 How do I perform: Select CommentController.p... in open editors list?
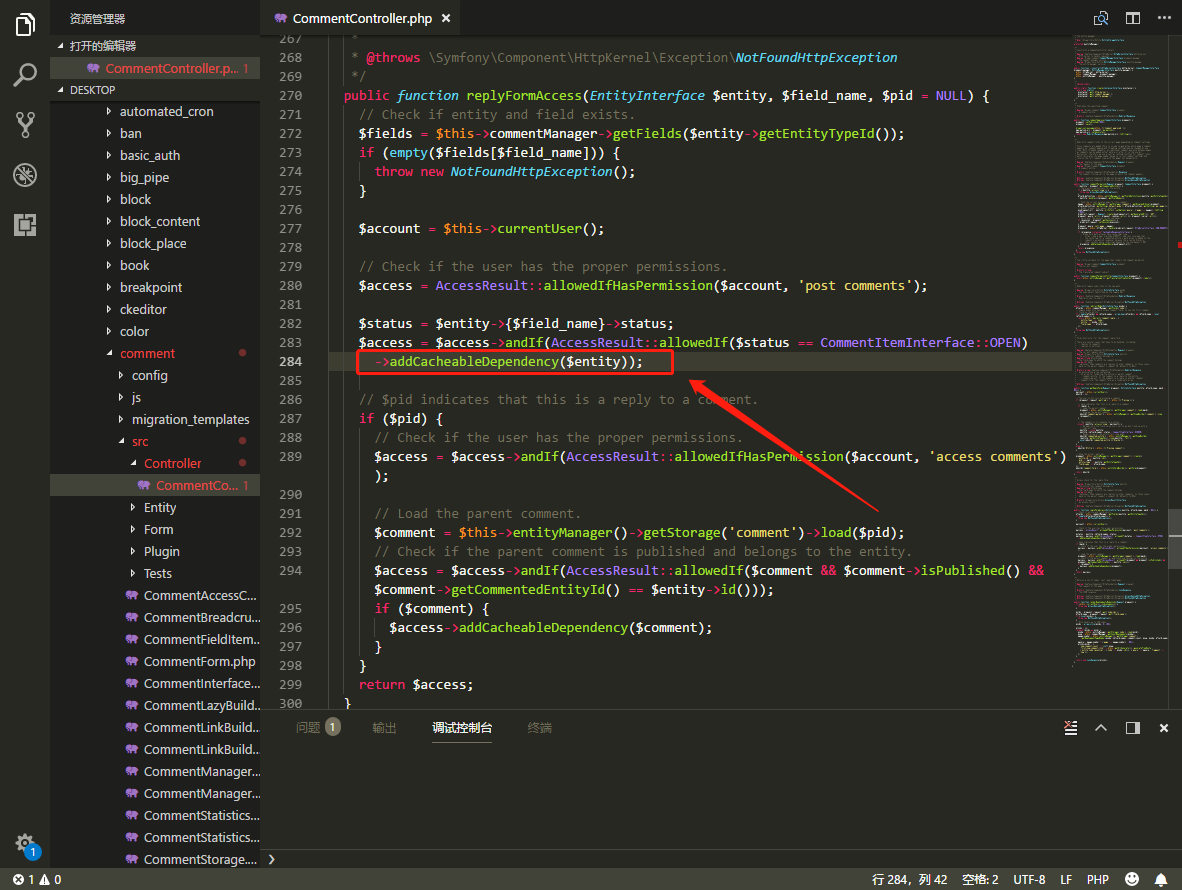coord(155,69)
